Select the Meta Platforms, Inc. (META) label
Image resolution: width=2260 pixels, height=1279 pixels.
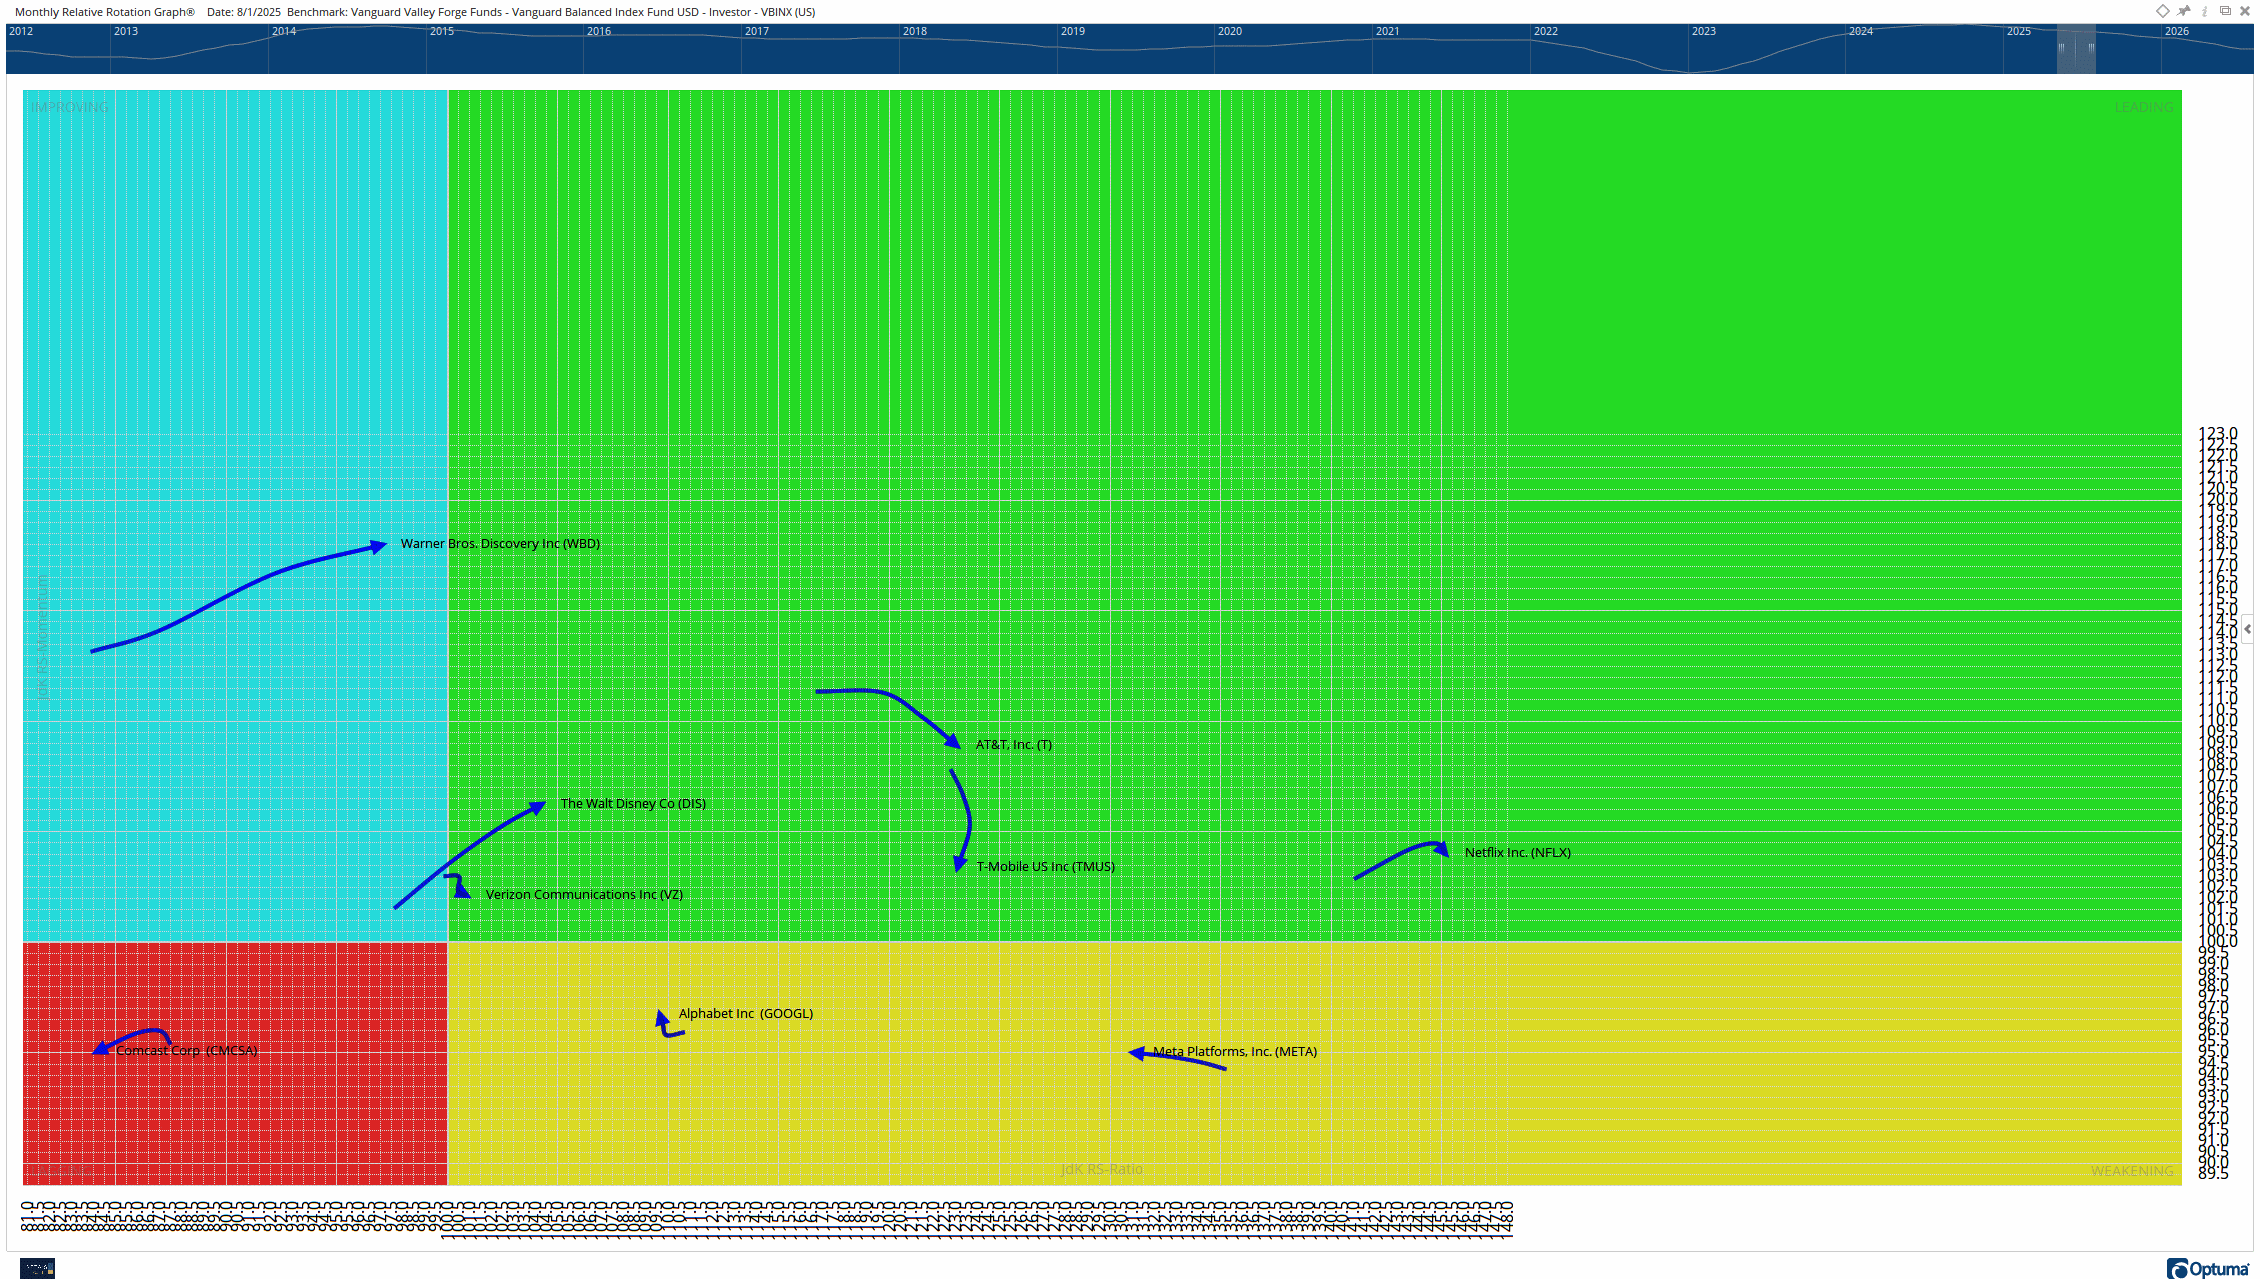pos(1235,1052)
